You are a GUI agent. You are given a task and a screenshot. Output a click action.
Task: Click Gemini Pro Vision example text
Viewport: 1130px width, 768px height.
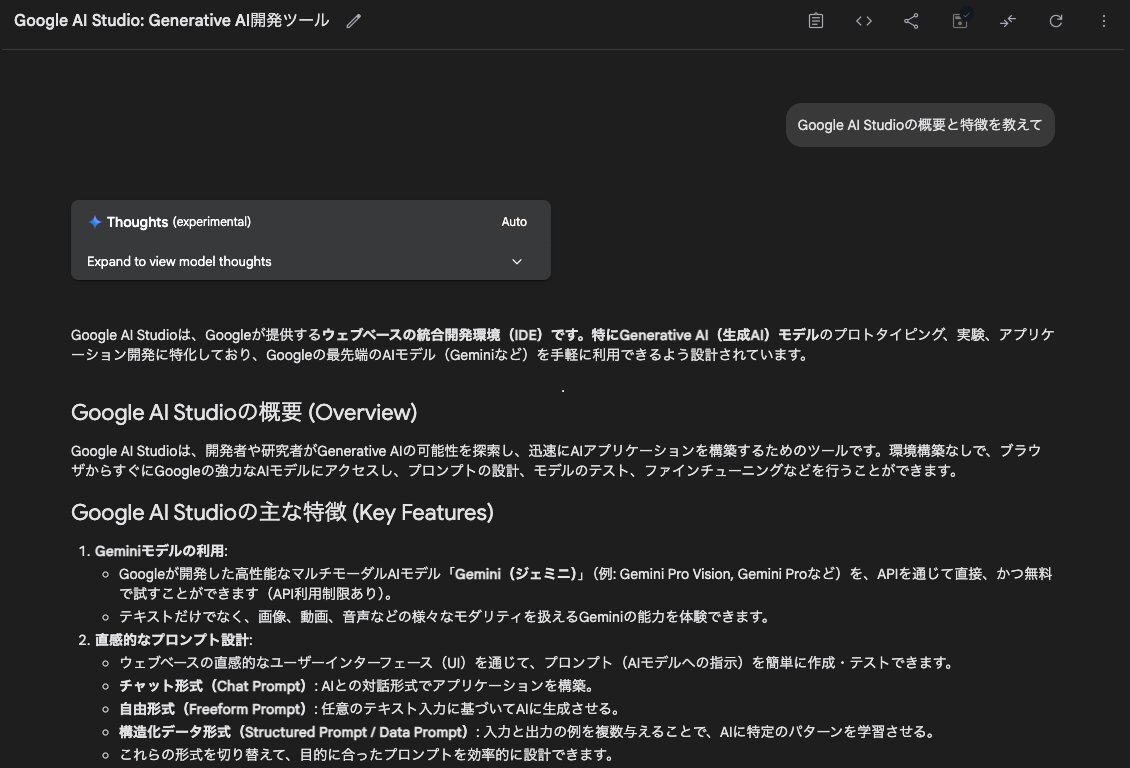[x=675, y=574]
